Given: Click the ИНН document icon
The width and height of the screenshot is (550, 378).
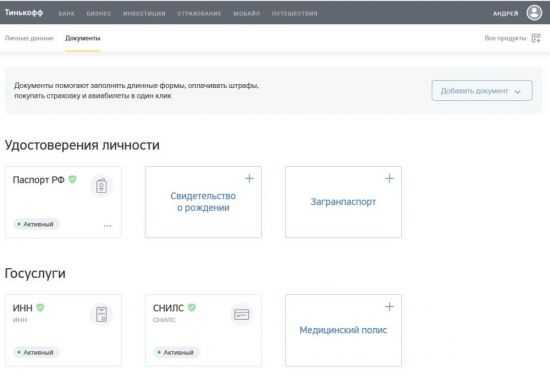Looking at the screenshot, I should 101,314.
